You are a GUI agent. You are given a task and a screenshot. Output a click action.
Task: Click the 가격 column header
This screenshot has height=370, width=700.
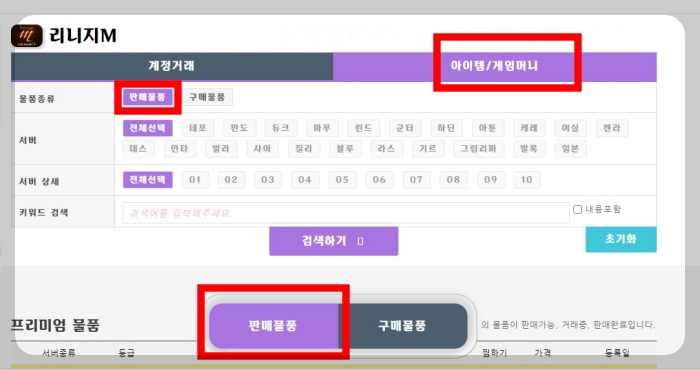[542, 353]
